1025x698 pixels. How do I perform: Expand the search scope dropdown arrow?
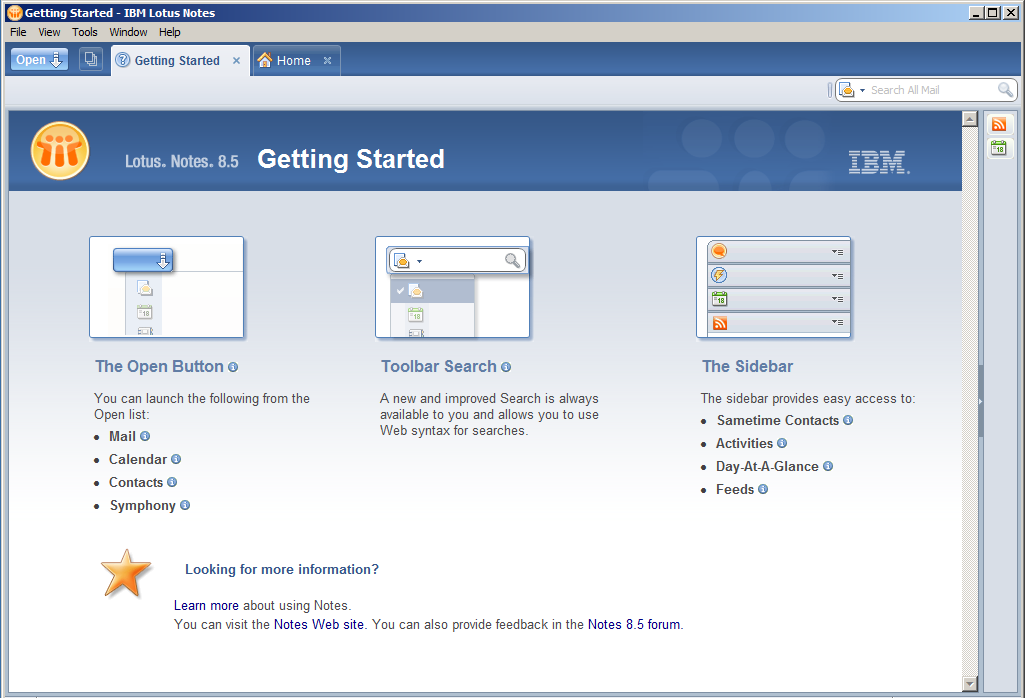point(863,90)
